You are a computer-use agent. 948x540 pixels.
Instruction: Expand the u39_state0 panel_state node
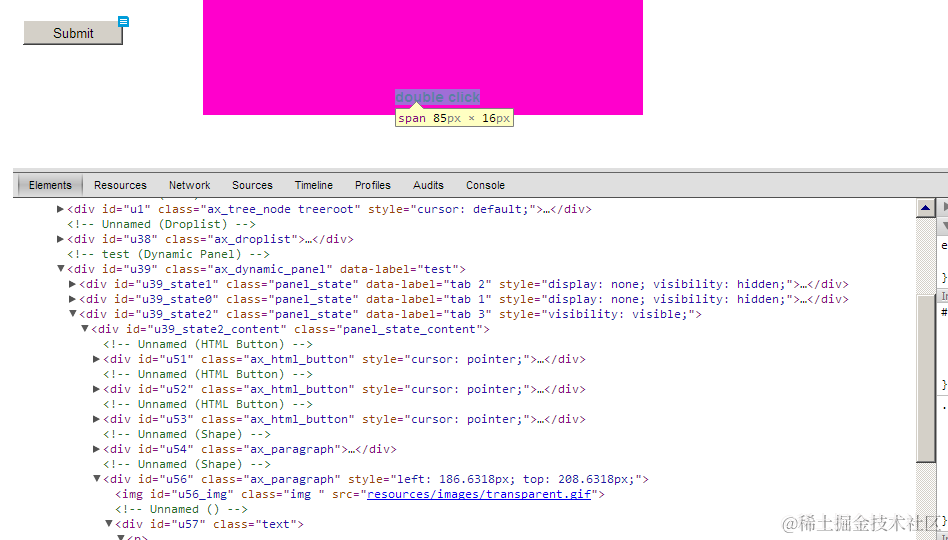tap(73, 299)
